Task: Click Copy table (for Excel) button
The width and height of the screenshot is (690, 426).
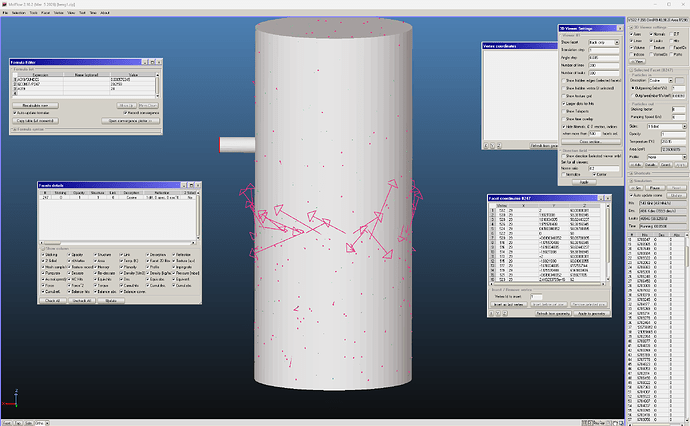Action: 35,121
